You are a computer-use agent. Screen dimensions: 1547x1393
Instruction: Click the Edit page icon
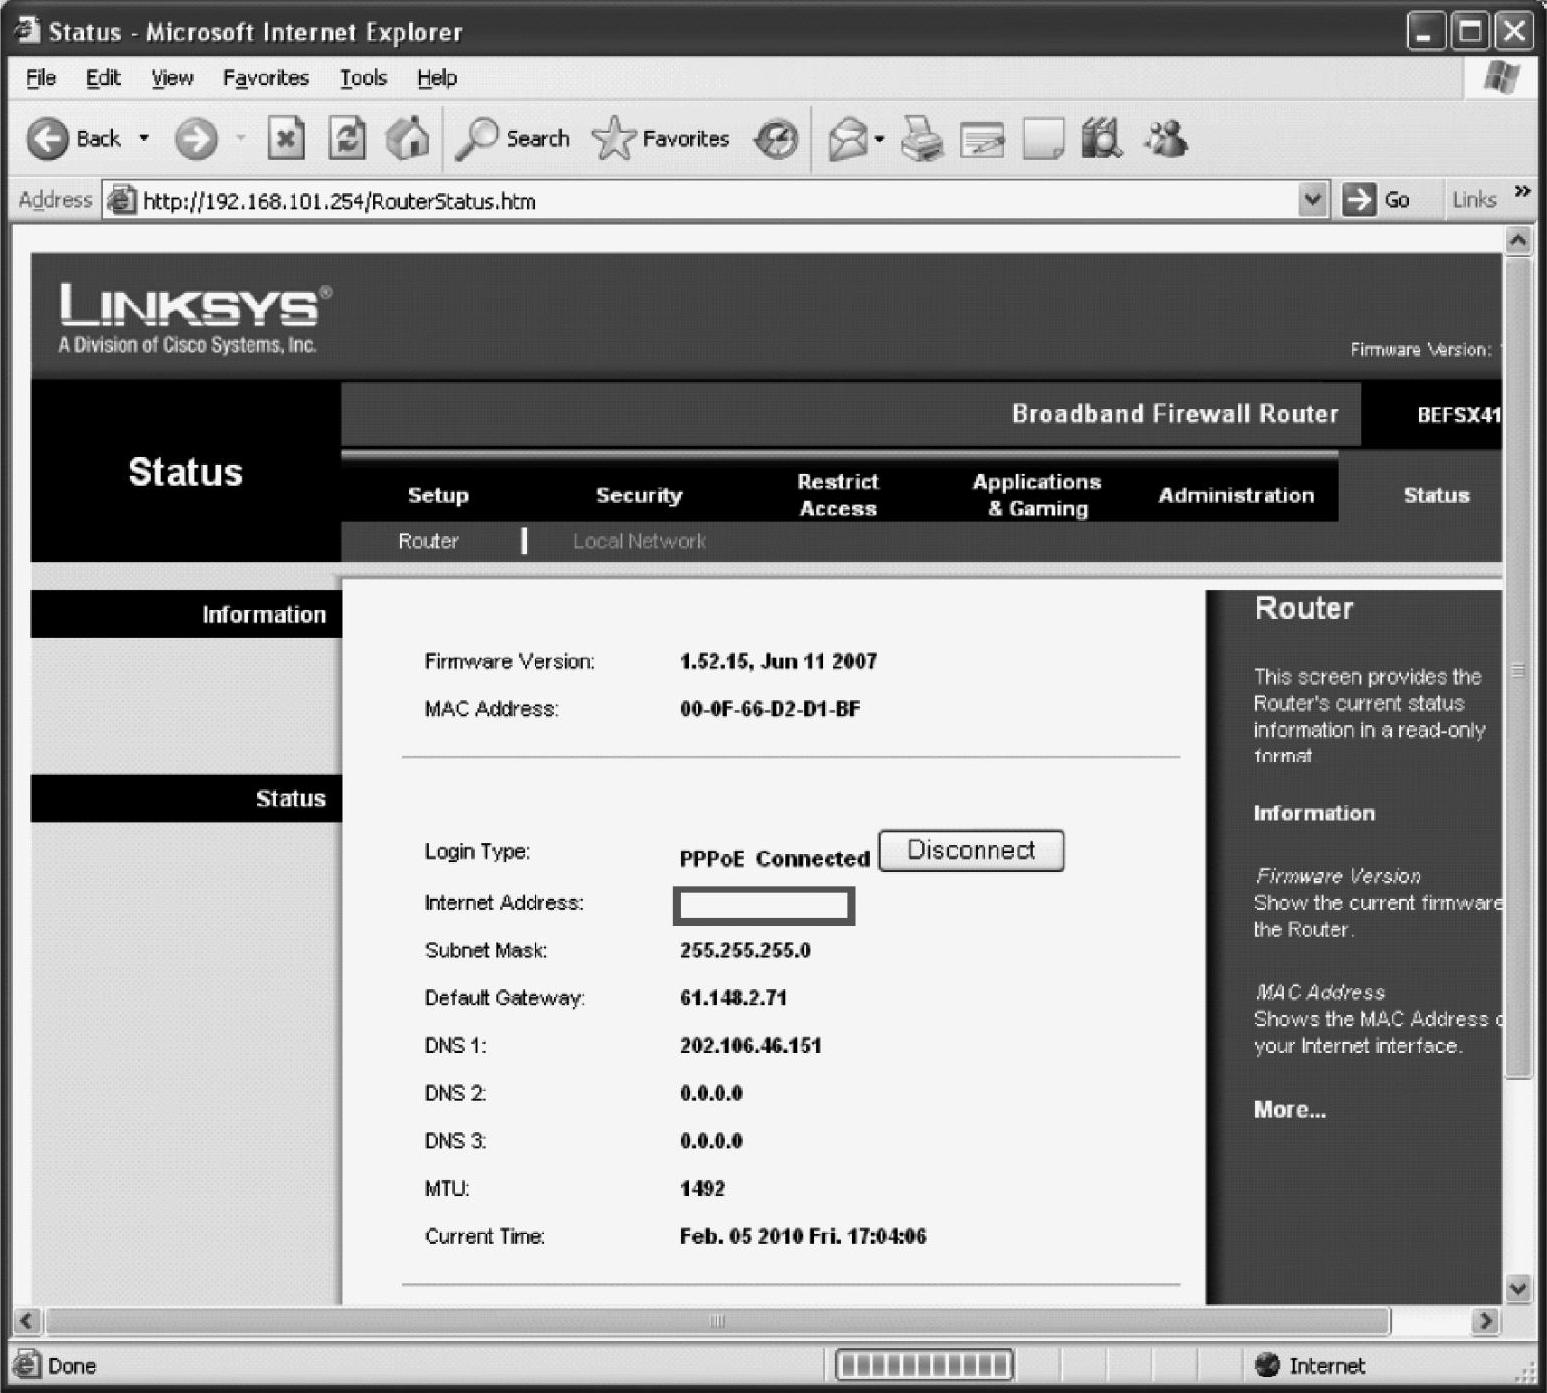[982, 140]
